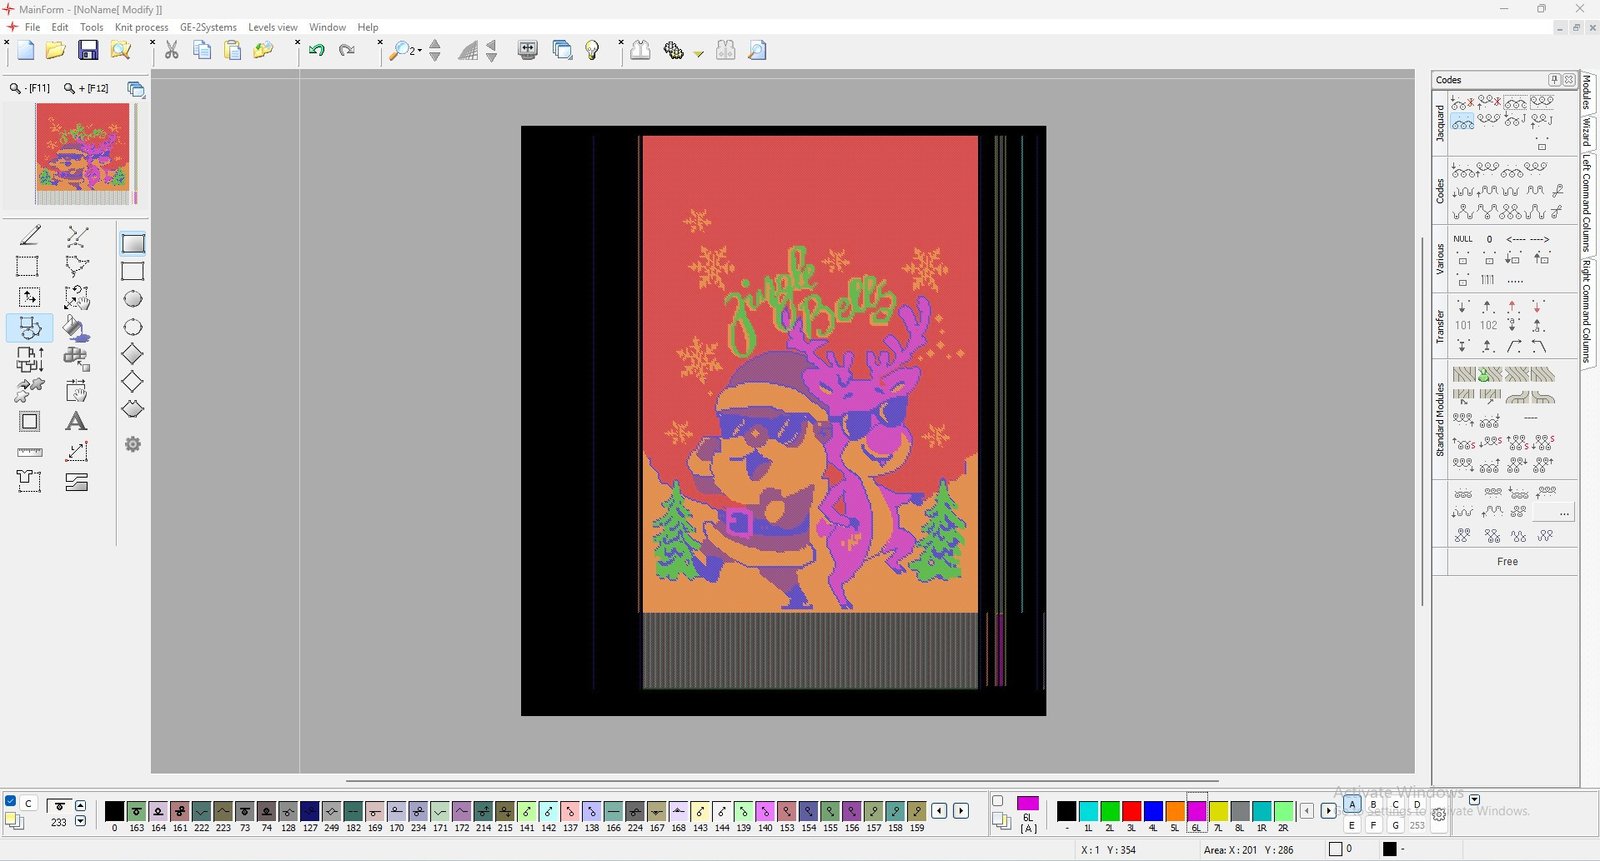The height and width of the screenshot is (861, 1600).
Task: Click the zoom out F11 button
Action: pos(30,89)
